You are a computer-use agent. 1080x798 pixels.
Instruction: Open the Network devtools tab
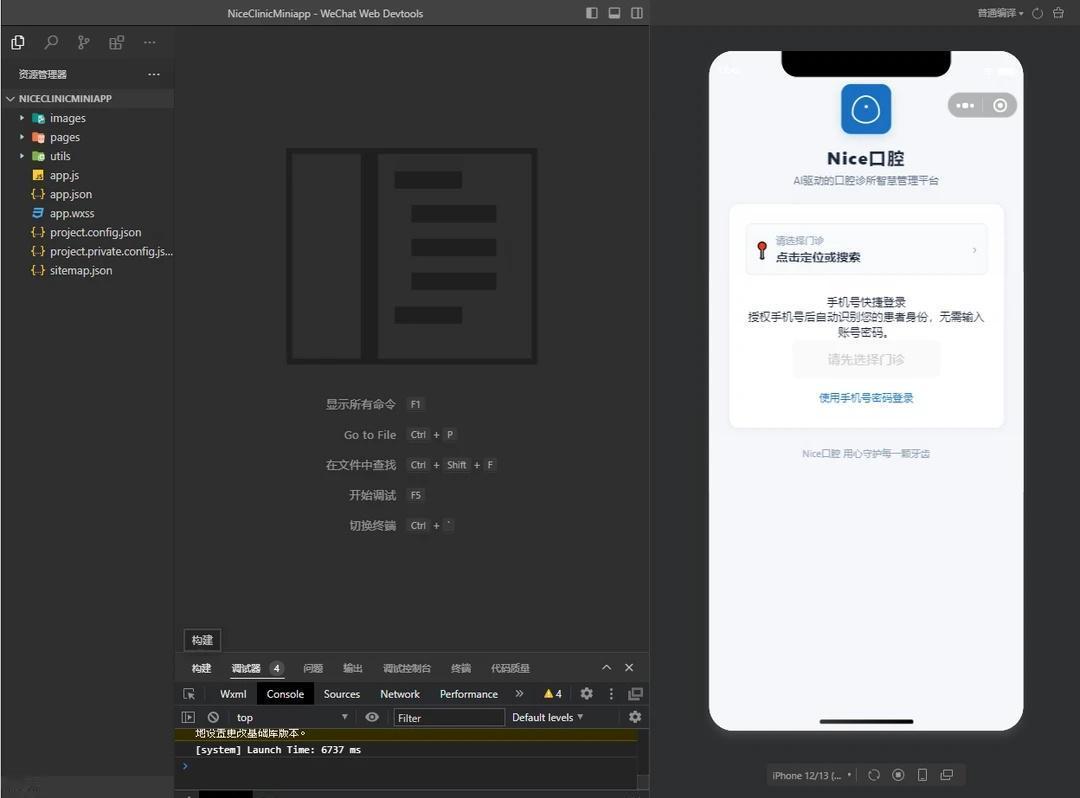pos(399,694)
